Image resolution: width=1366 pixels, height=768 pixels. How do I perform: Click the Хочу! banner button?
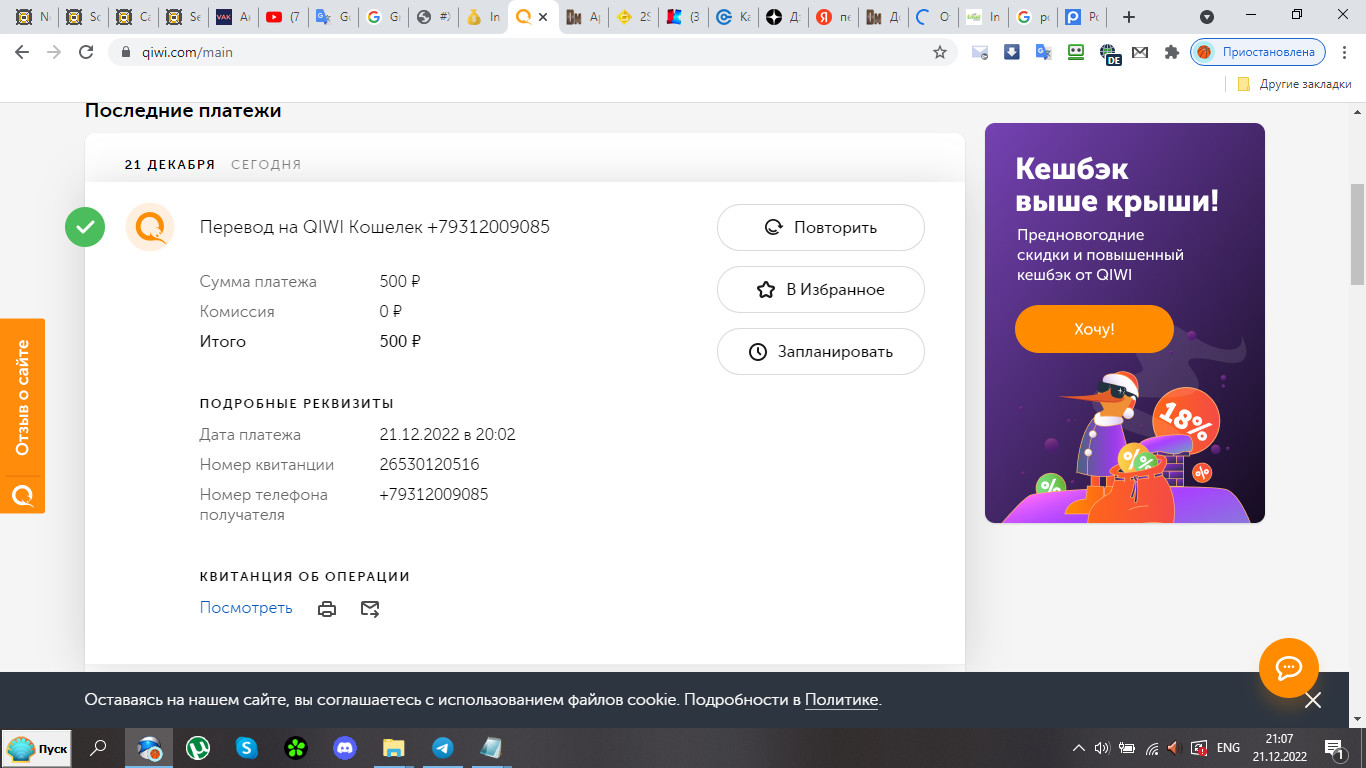click(1094, 329)
